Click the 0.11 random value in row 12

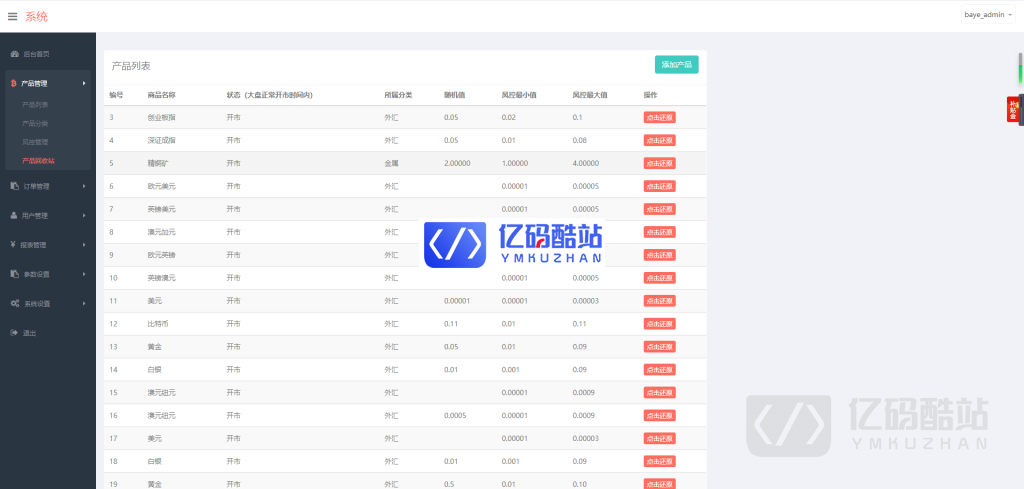(x=450, y=324)
